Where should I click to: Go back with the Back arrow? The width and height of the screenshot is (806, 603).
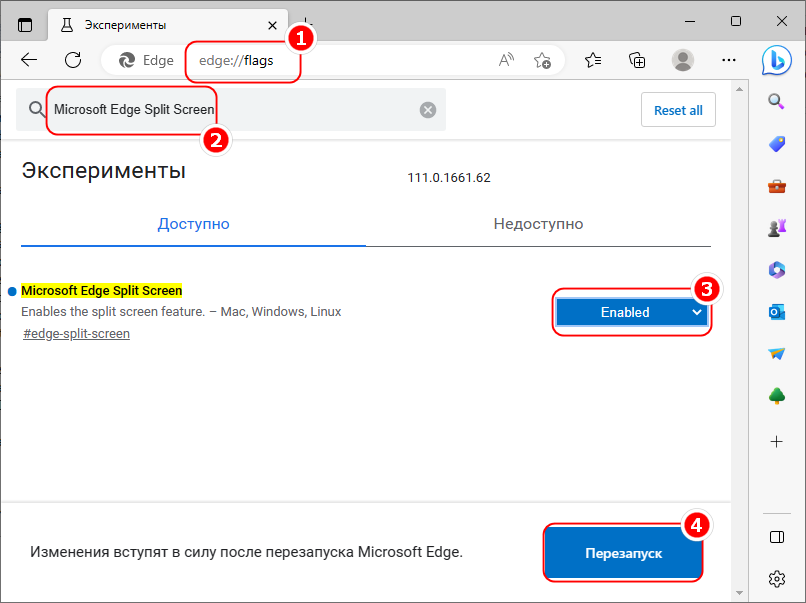point(29,60)
